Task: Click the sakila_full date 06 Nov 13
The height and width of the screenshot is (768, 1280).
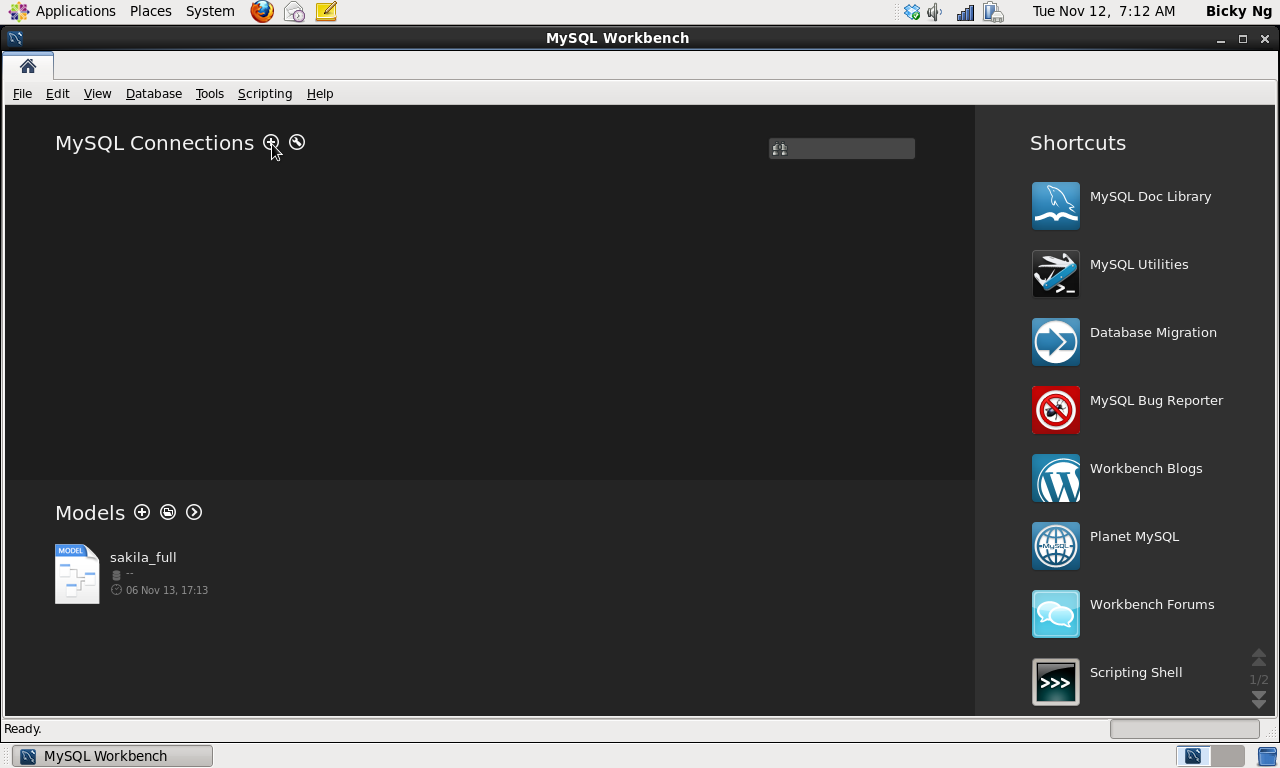Action: click(167, 590)
